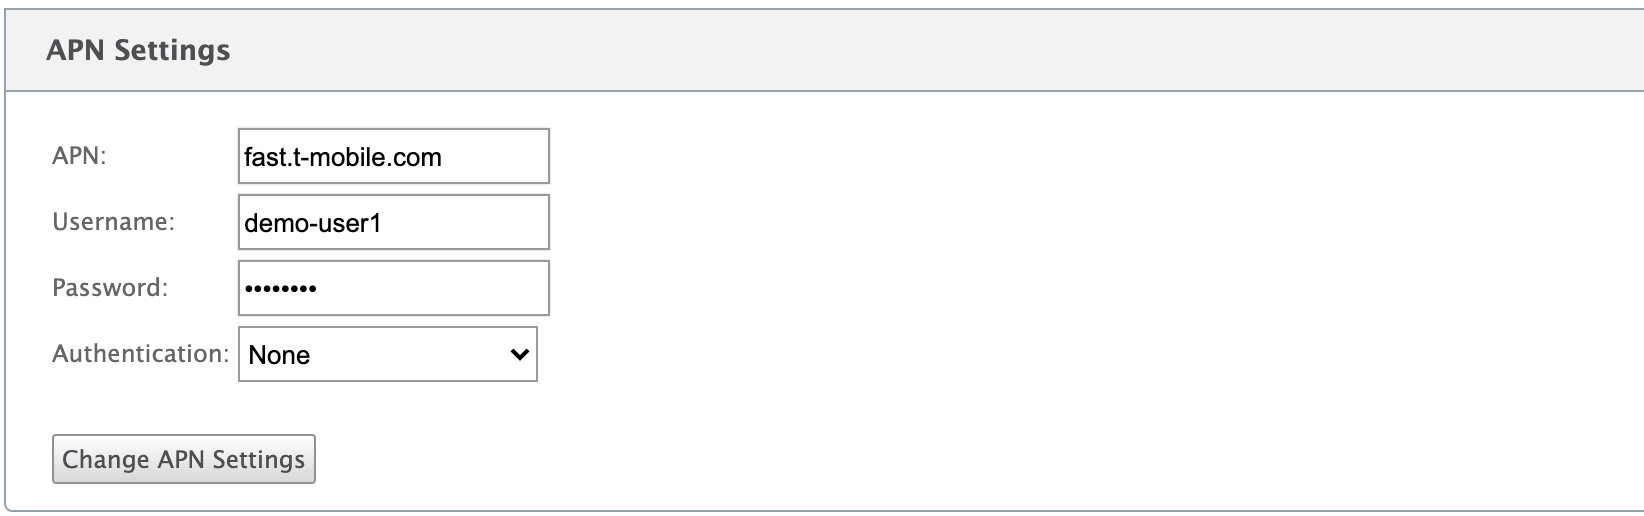Click the 'Authentication:' label
Viewport: 1644px width, 516px height.
tap(141, 354)
